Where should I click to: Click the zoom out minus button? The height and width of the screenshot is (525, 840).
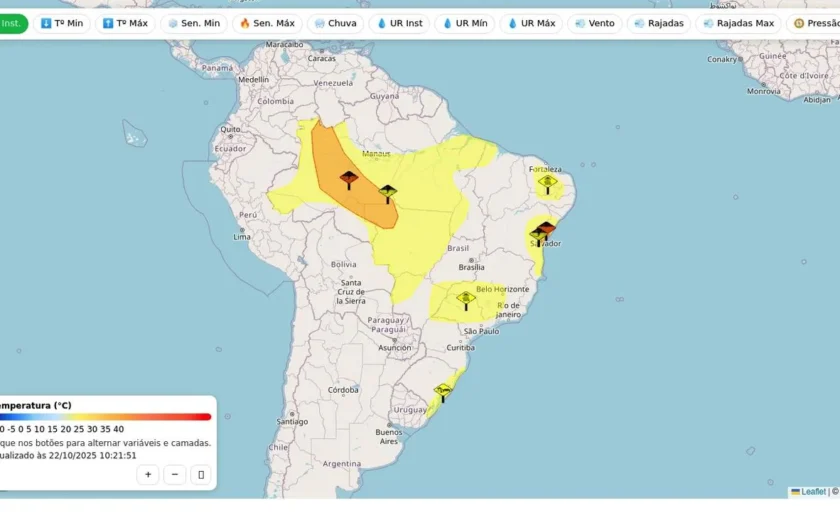[175, 475]
